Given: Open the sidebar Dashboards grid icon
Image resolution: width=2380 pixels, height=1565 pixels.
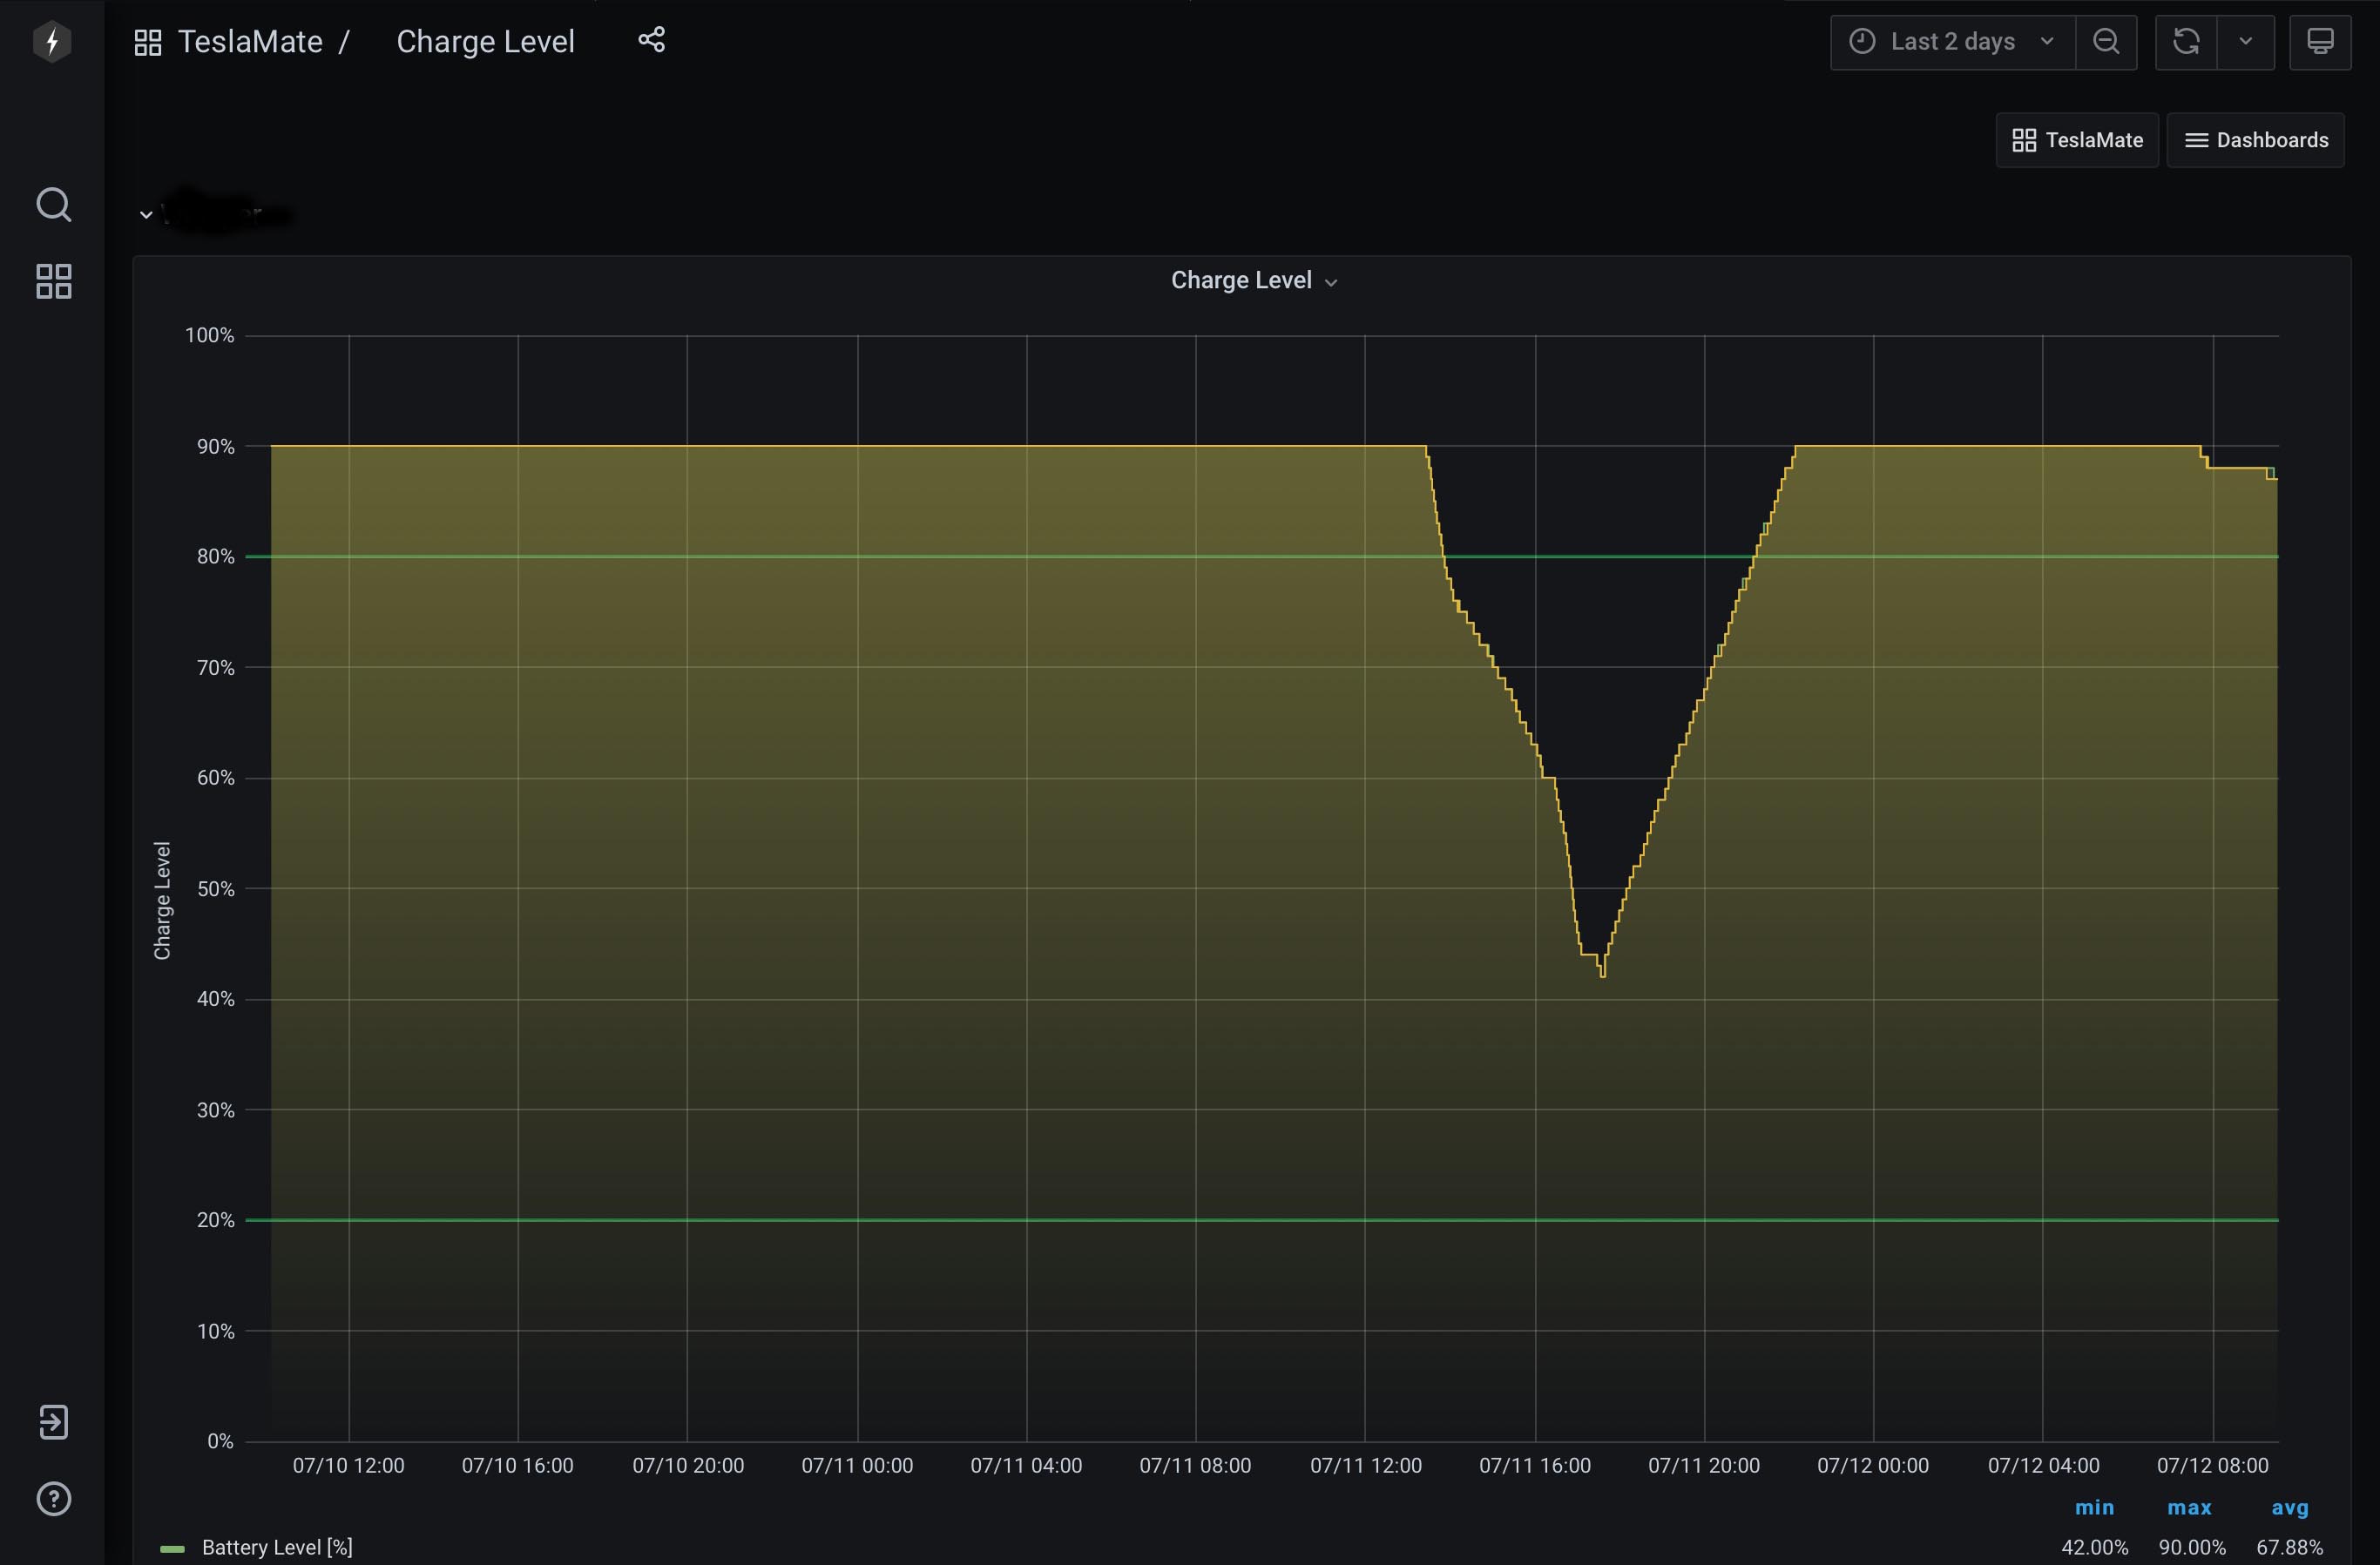Looking at the screenshot, I should point(54,281).
